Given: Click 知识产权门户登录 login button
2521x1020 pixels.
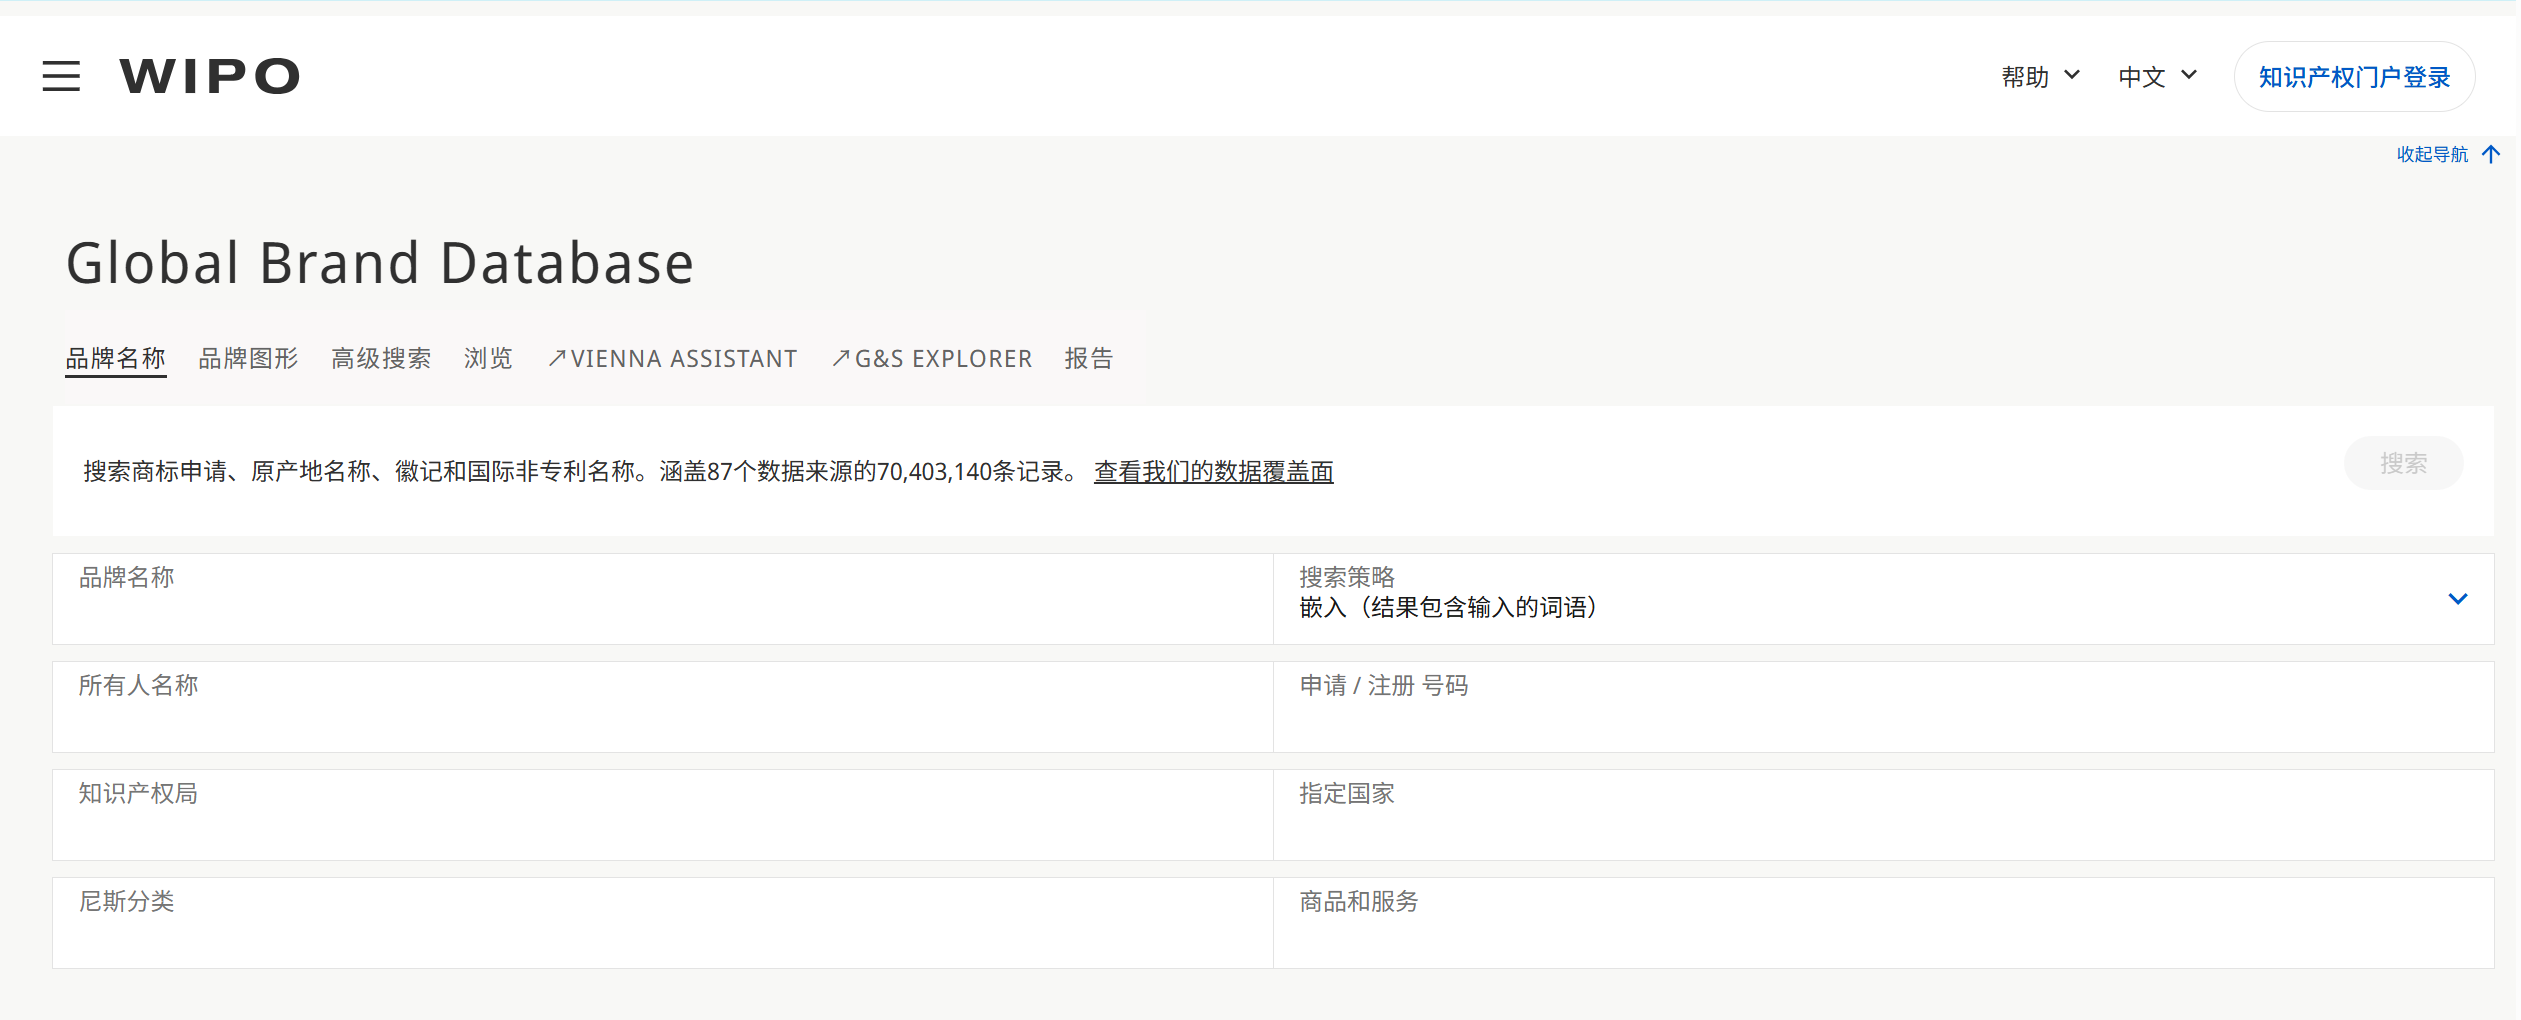Looking at the screenshot, I should point(2354,76).
